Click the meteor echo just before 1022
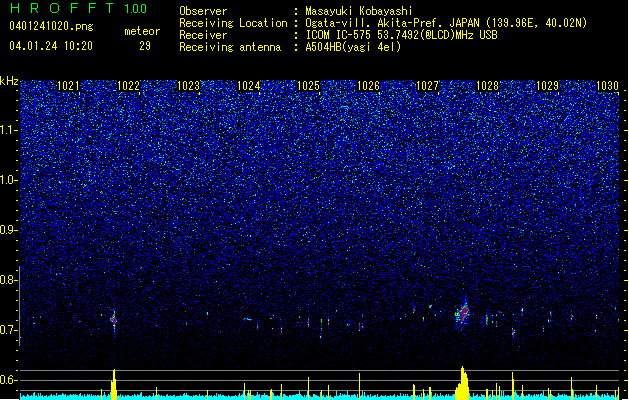629x400 pixels. pyautogui.click(x=114, y=320)
